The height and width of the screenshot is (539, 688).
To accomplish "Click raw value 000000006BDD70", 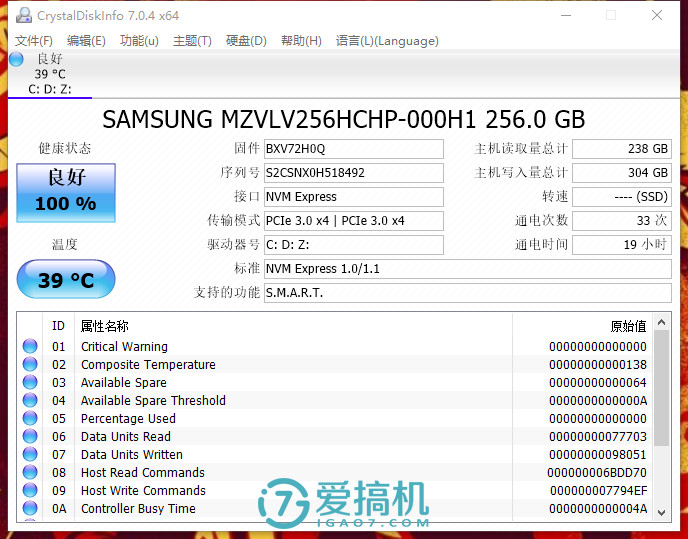I will [597, 473].
